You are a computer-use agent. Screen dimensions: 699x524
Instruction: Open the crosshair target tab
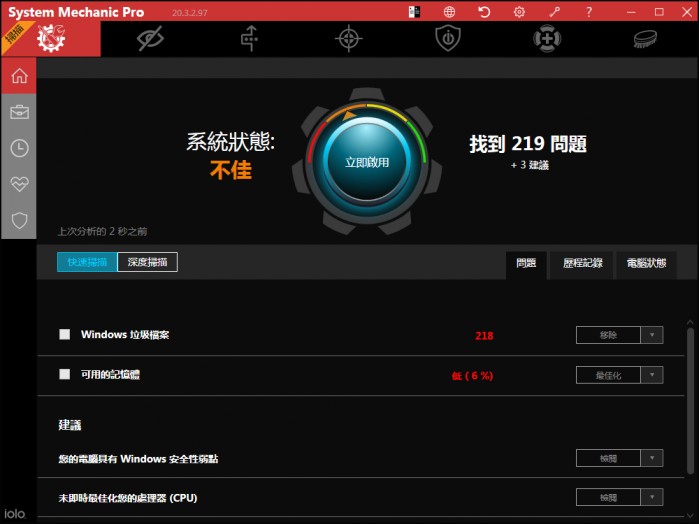[349, 38]
